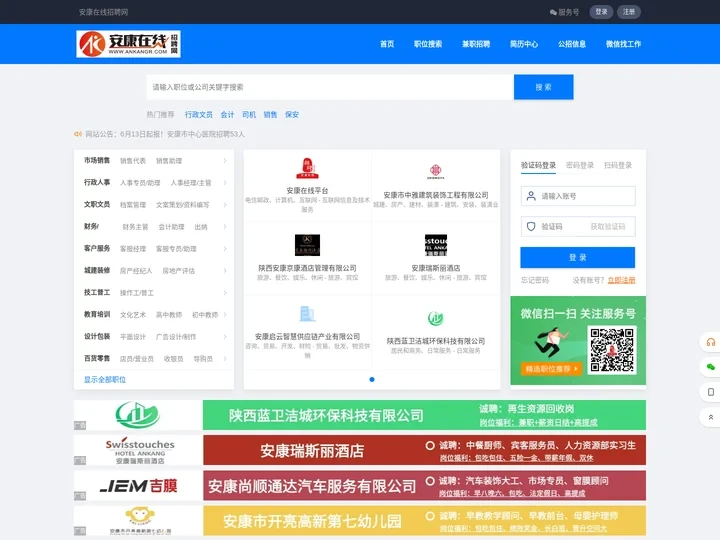
Task: Click the 忘记密码 link
Action: coord(534,280)
